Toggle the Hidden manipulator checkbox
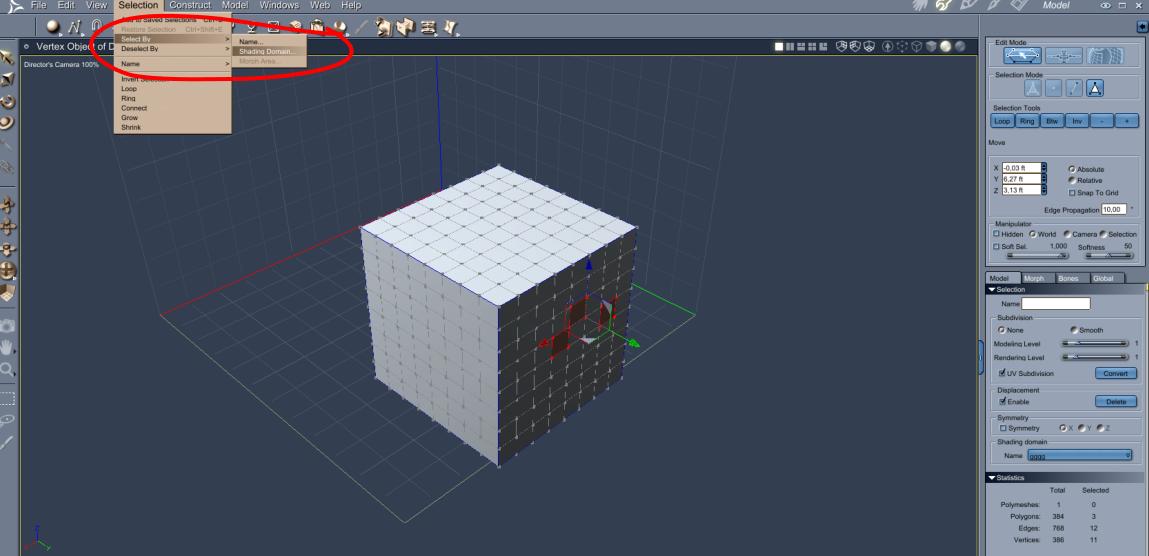This screenshot has width=1149, height=556. 997,234
